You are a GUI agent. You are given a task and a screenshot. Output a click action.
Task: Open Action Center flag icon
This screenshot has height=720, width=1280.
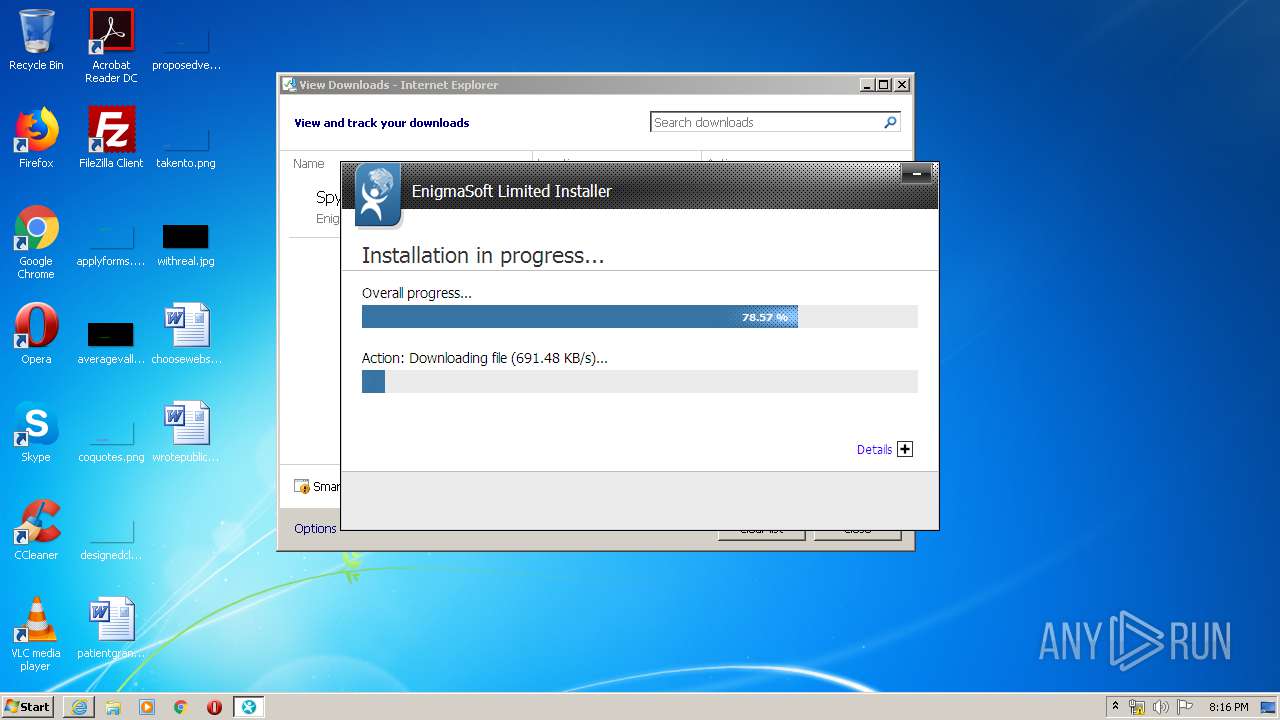point(1185,707)
